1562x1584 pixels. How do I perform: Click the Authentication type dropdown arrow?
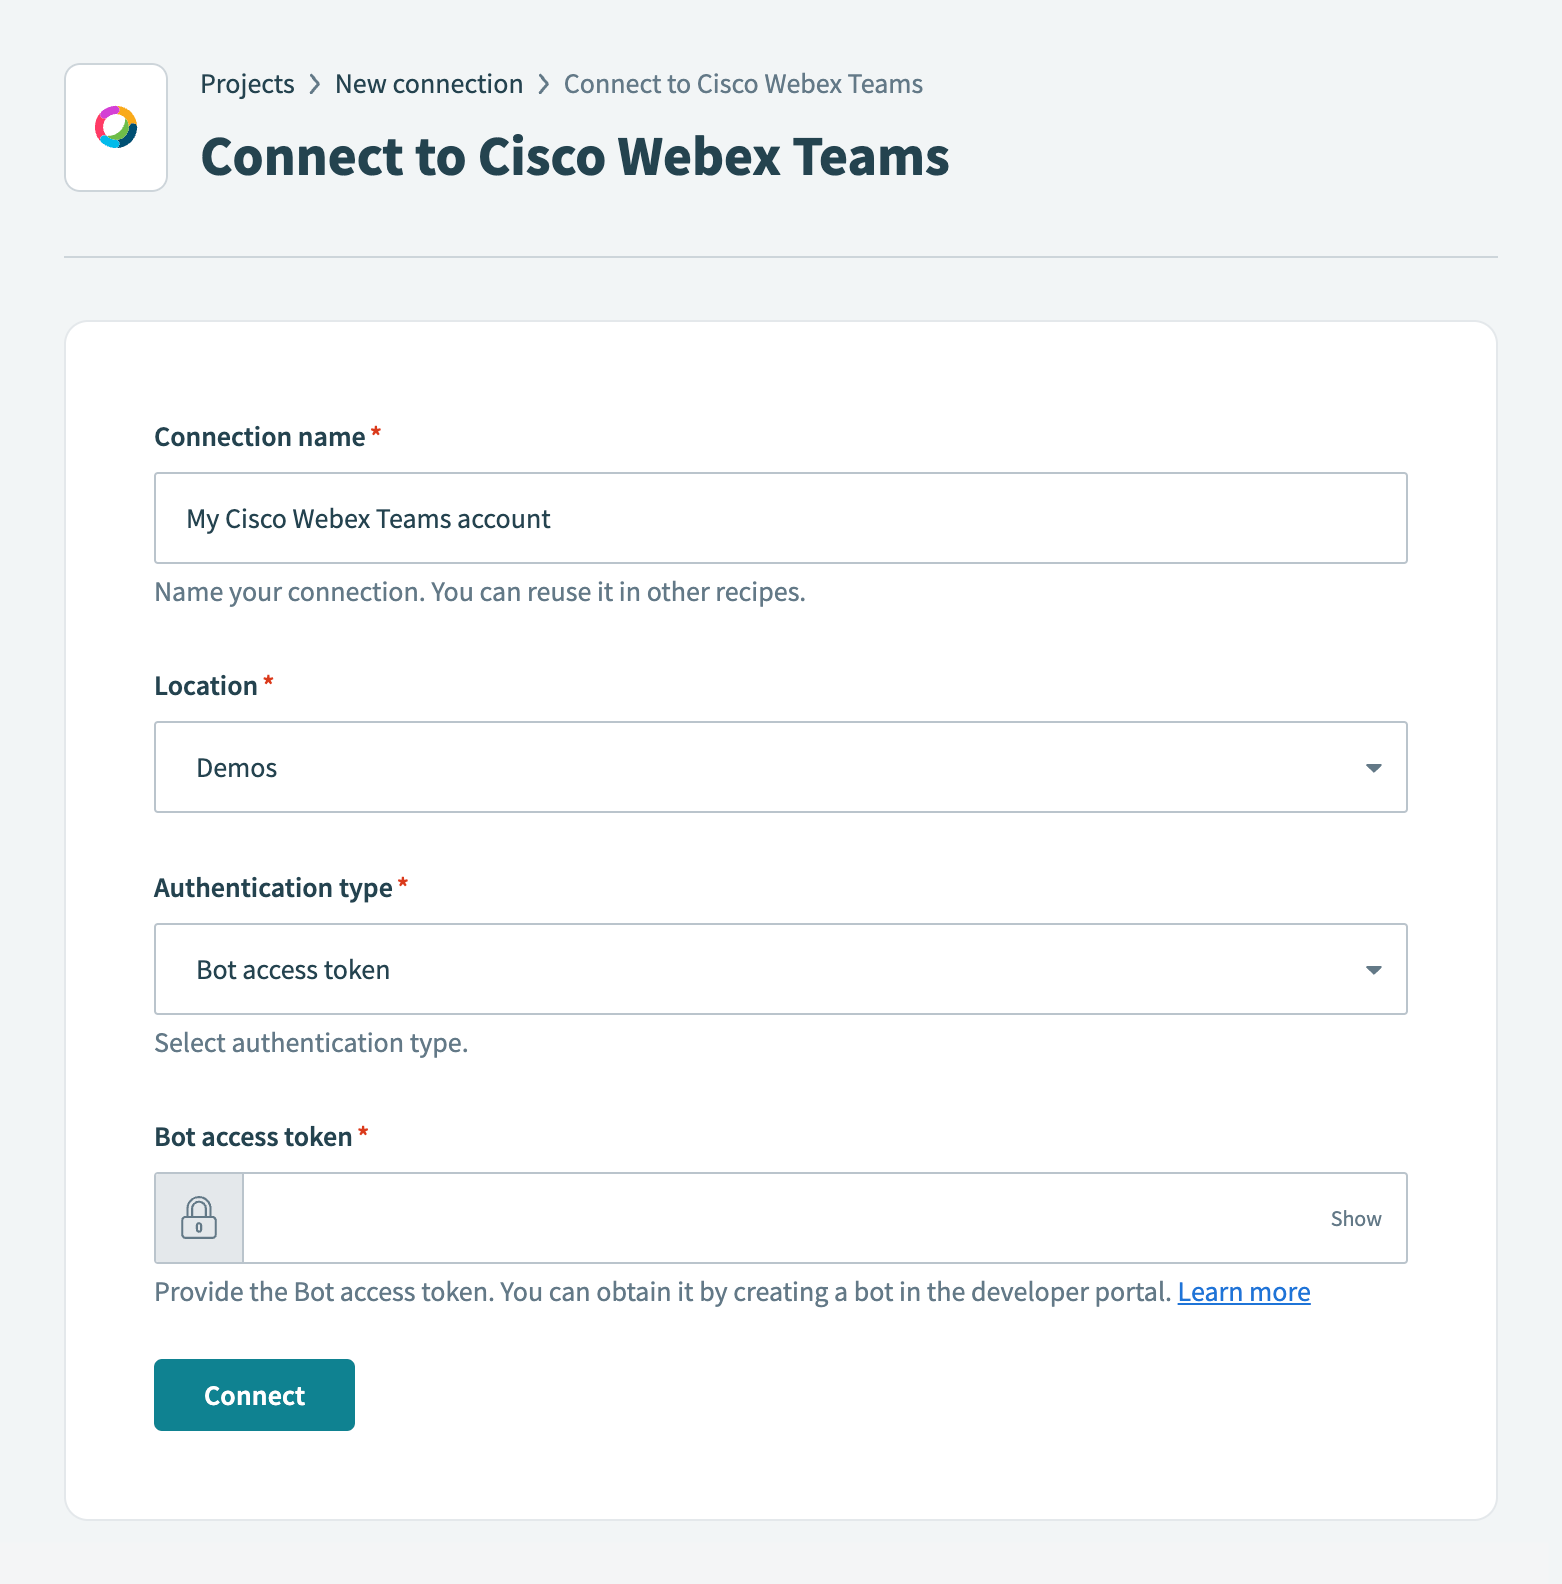[x=1374, y=969]
